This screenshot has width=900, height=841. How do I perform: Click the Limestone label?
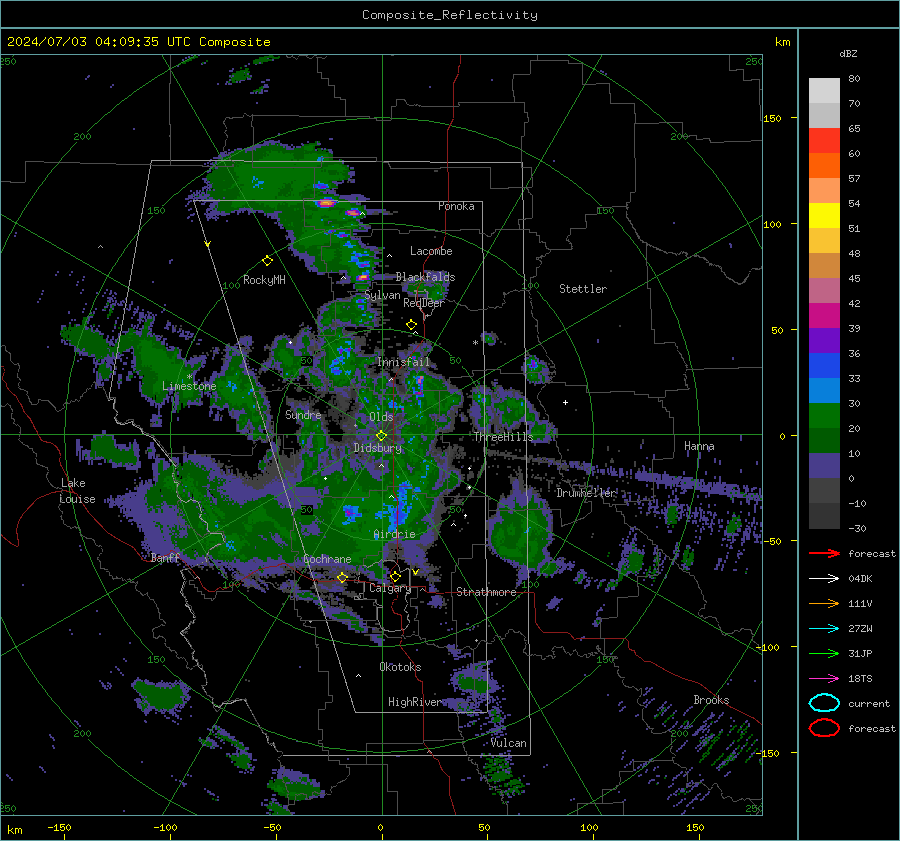pos(189,386)
